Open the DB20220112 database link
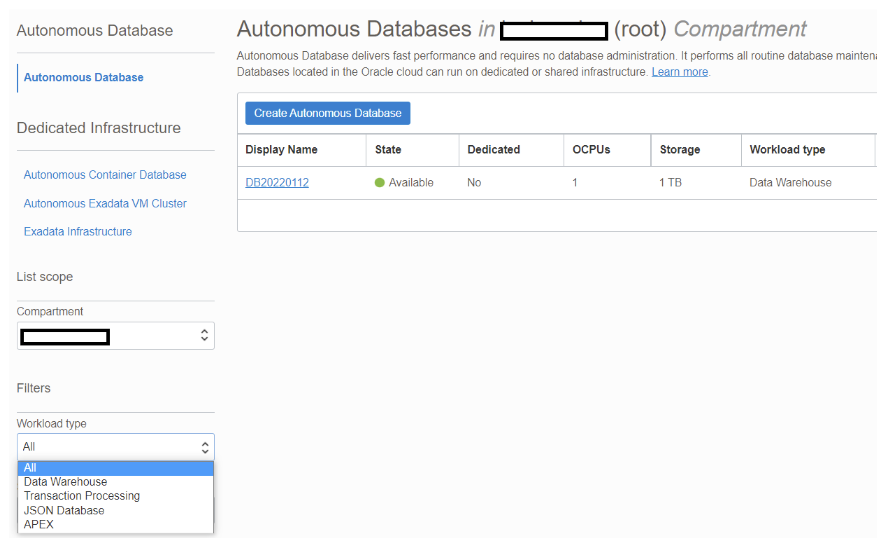 point(277,183)
